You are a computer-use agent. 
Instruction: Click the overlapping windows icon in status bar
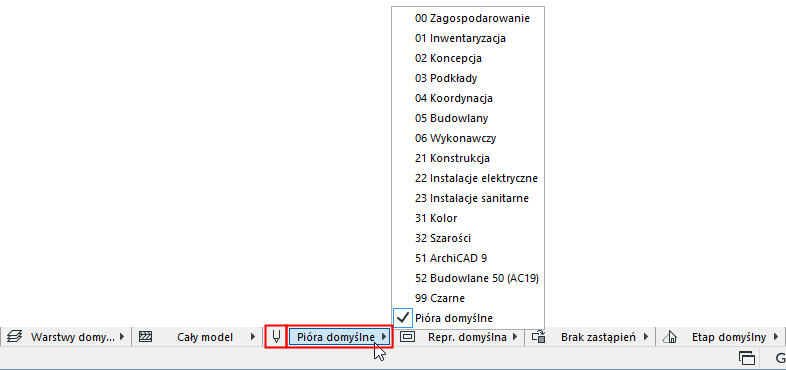point(746,358)
